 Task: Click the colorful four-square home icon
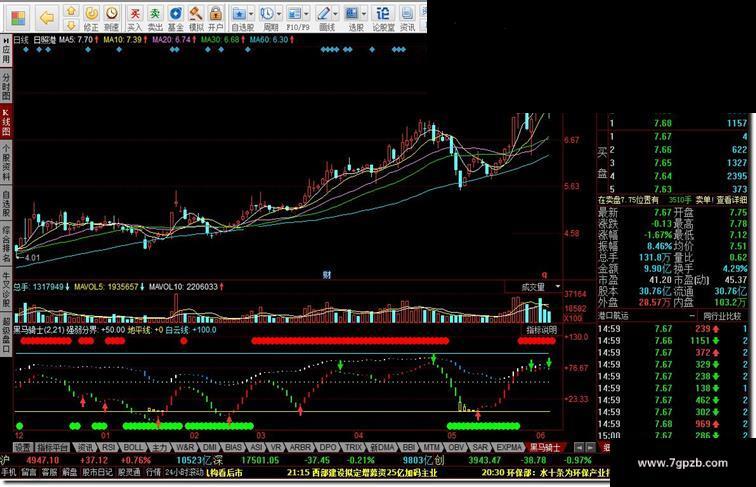click(x=18, y=18)
